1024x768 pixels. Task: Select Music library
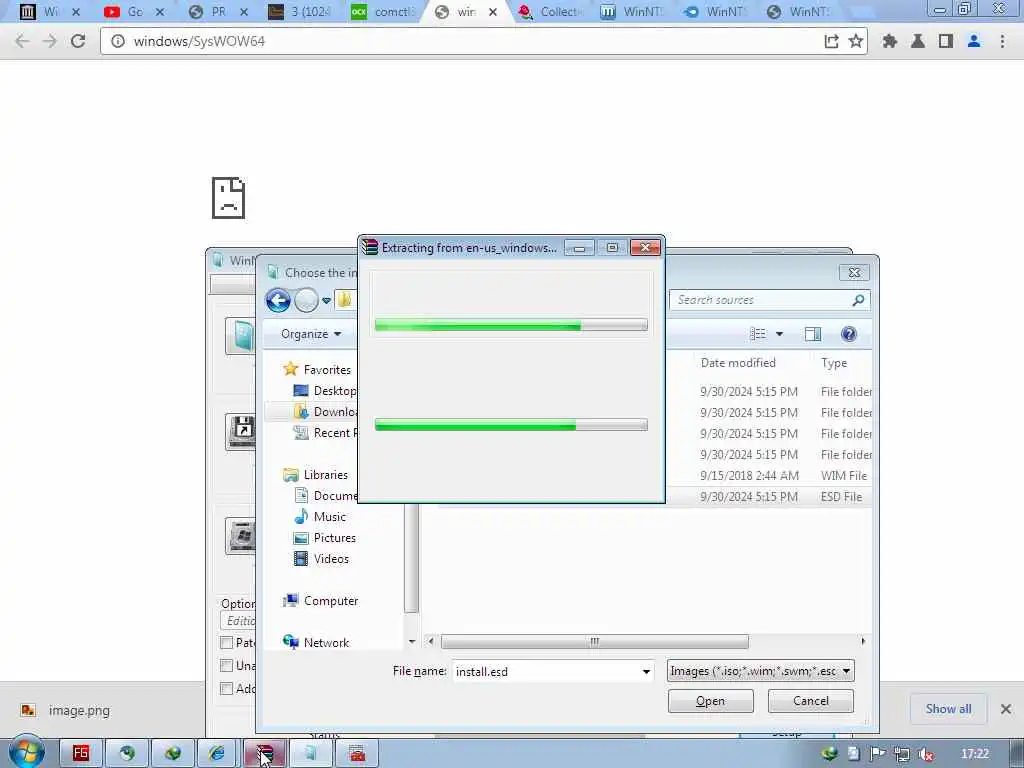(320, 517)
